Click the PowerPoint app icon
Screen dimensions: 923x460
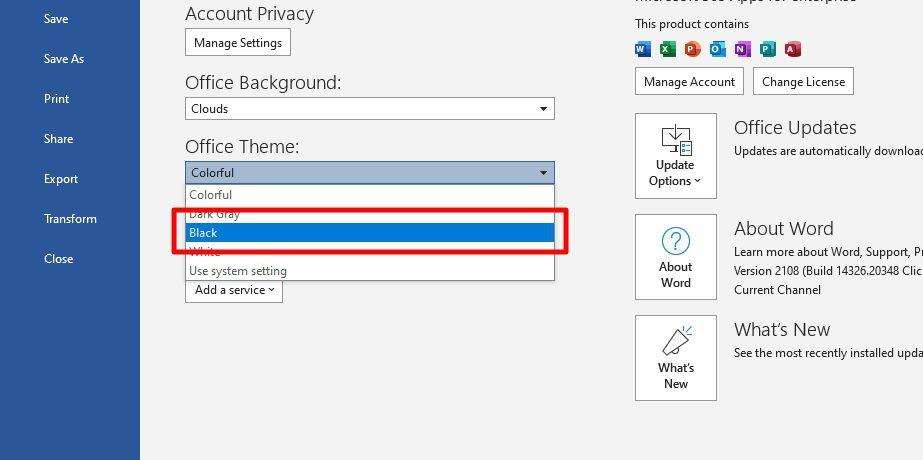(x=693, y=49)
